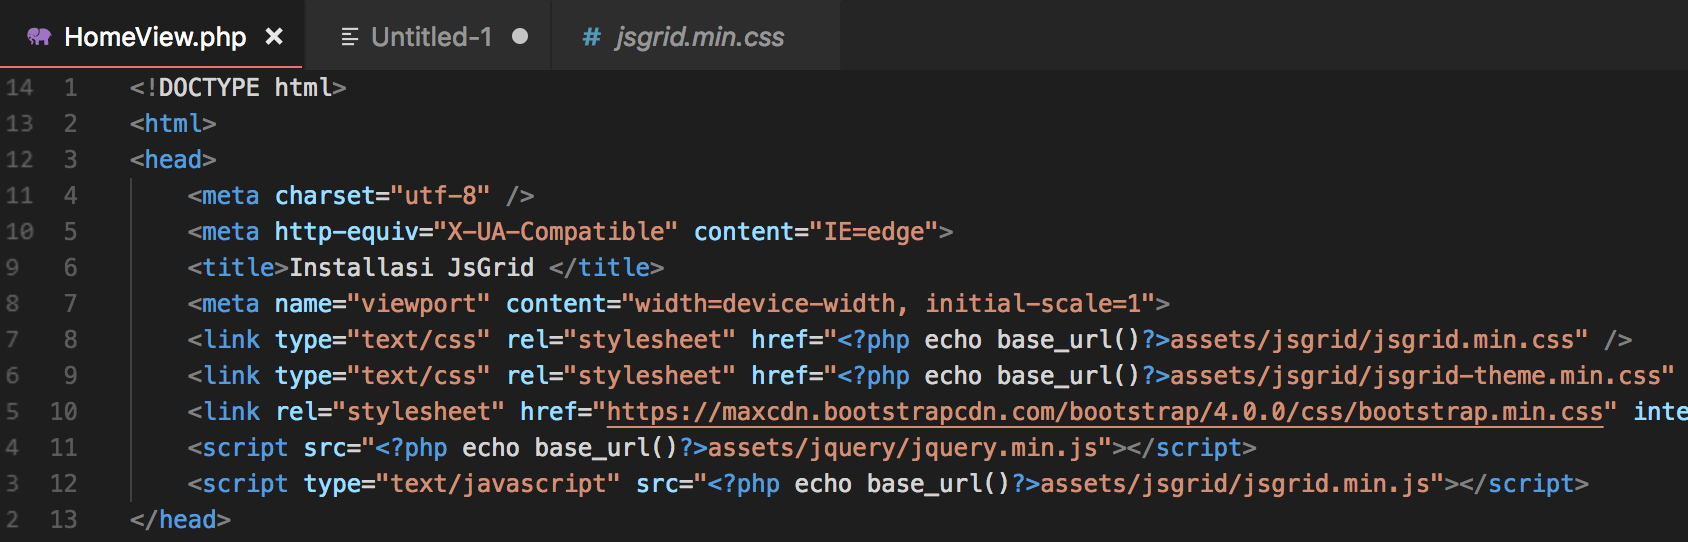Viewport: 1688px width, 542px height.
Task: Open the jsgrid.min.css tab
Action: 683,35
